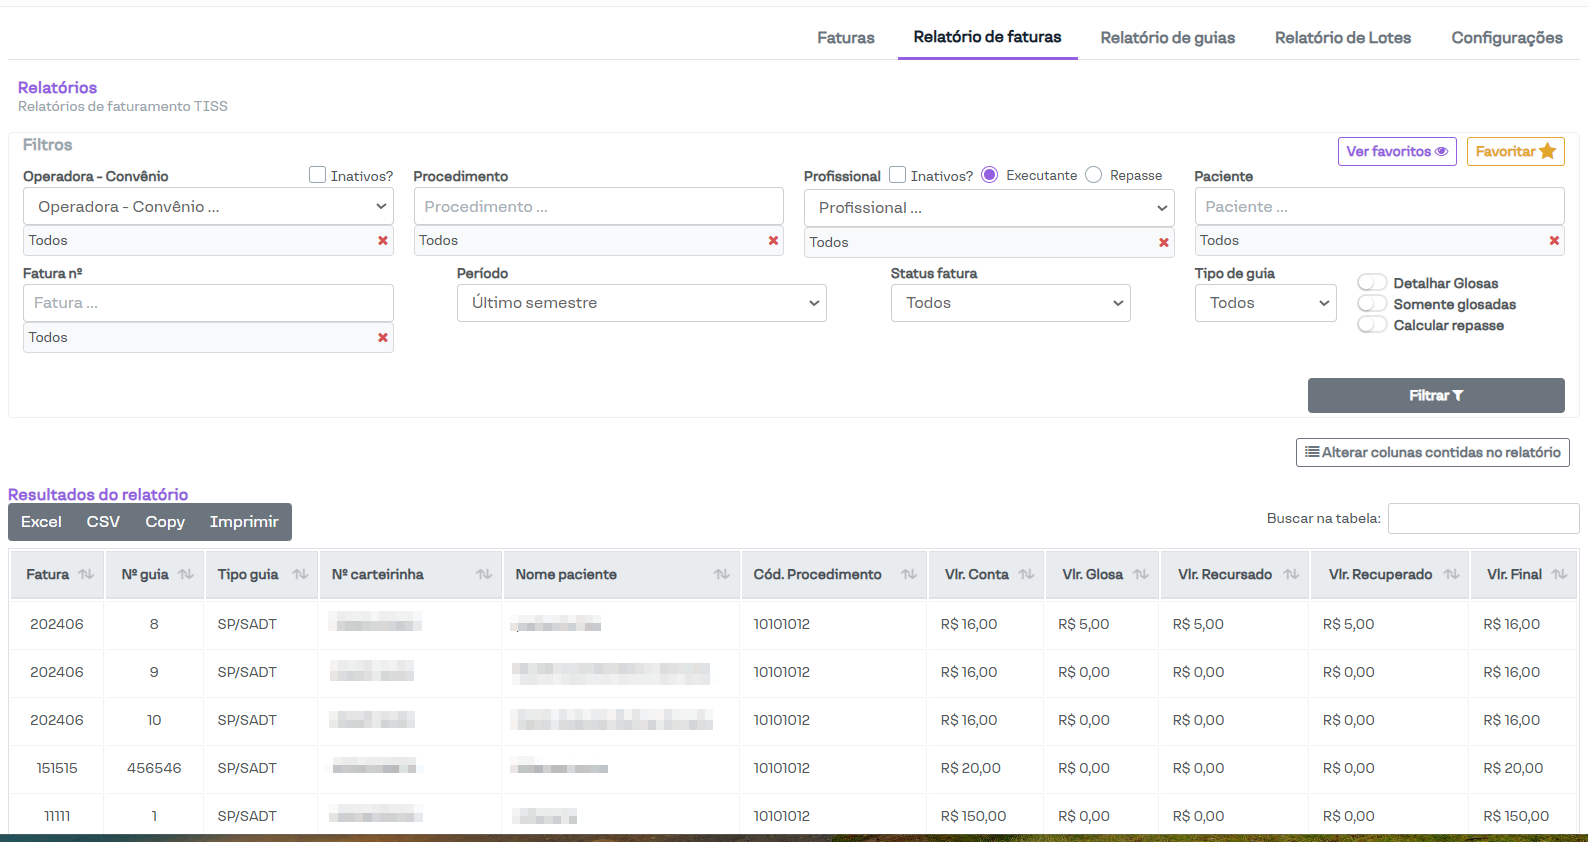Sort by Vlr. Glosa column sort icon
This screenshot has width=1588, height=842.
(1141, 575)
